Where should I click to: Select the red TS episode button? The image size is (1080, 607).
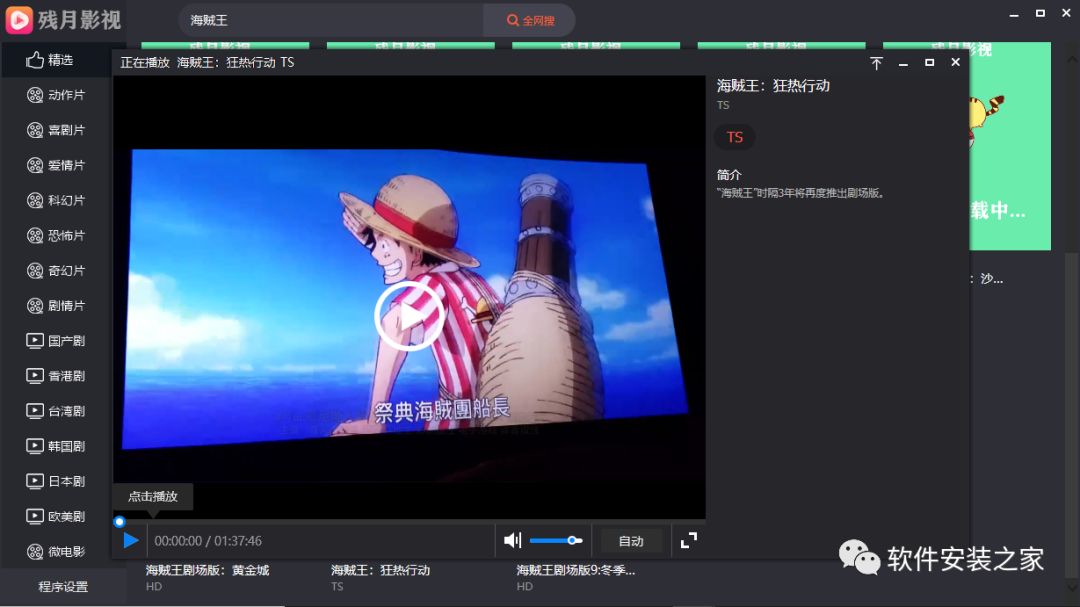(735, 137)
